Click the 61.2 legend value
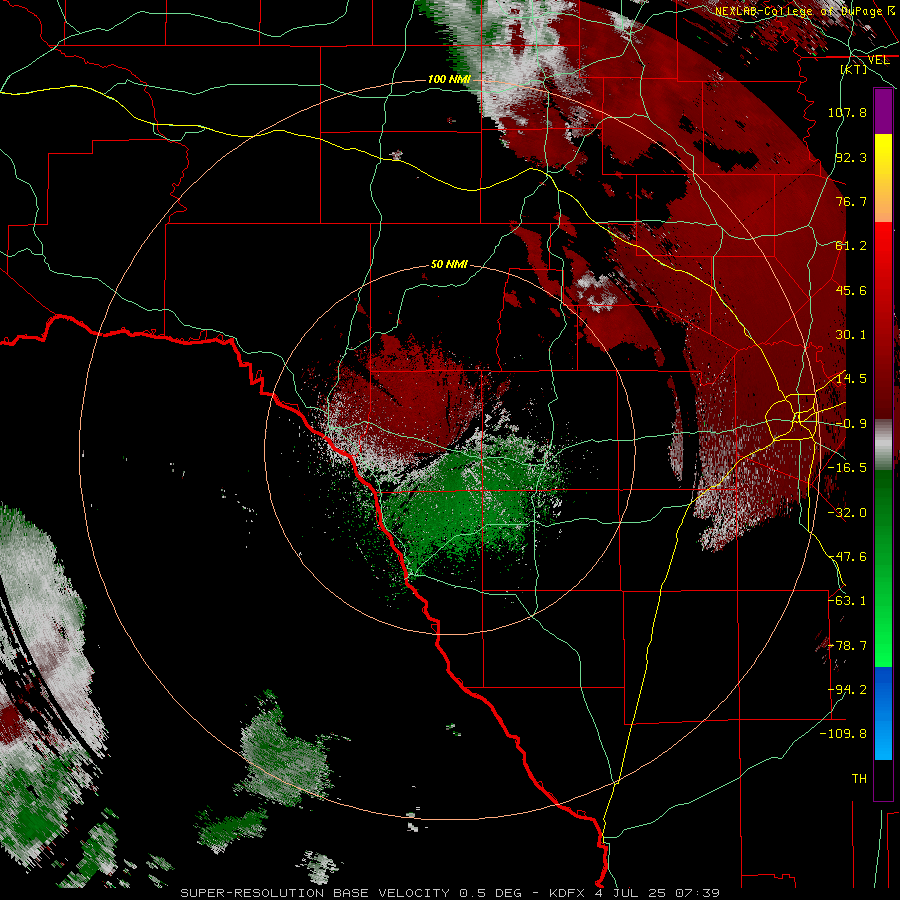 [x=851, y=246]
